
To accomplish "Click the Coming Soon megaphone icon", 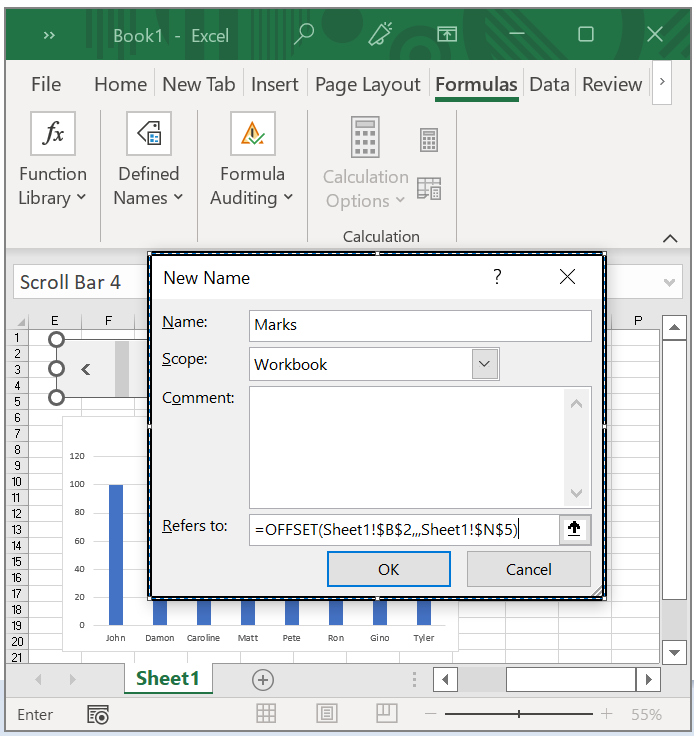I will (x=380, y=34).
